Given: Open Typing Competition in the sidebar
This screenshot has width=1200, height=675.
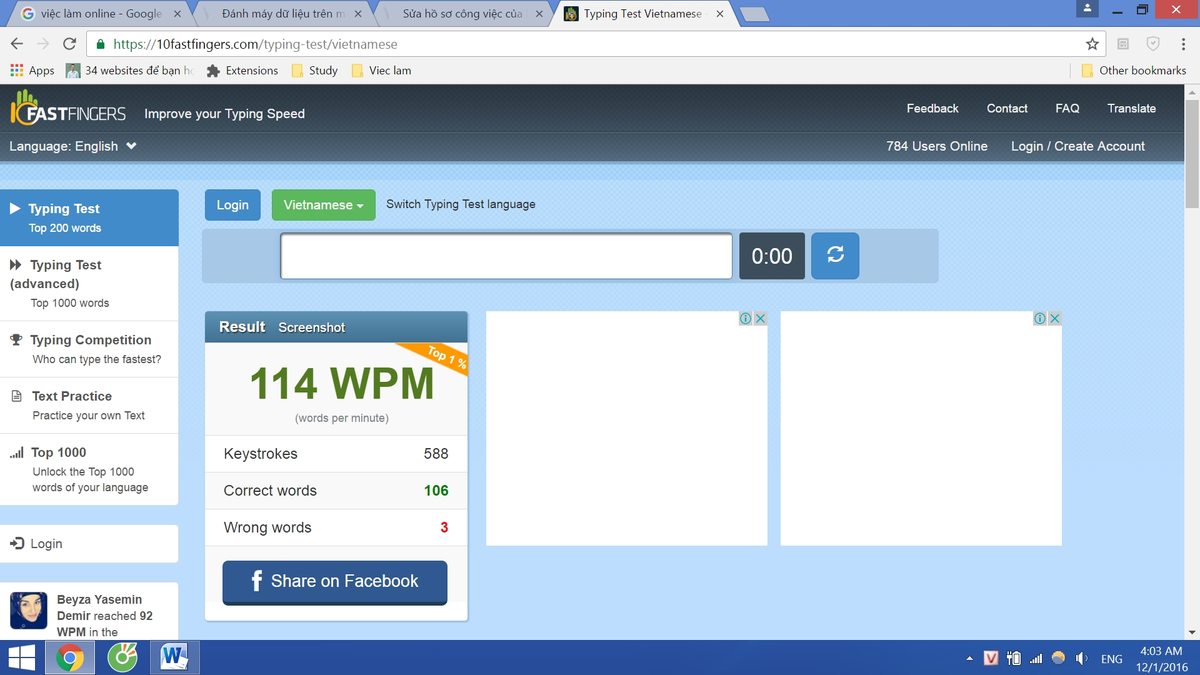Looking at the screenshot, I should tap(89, 349).
